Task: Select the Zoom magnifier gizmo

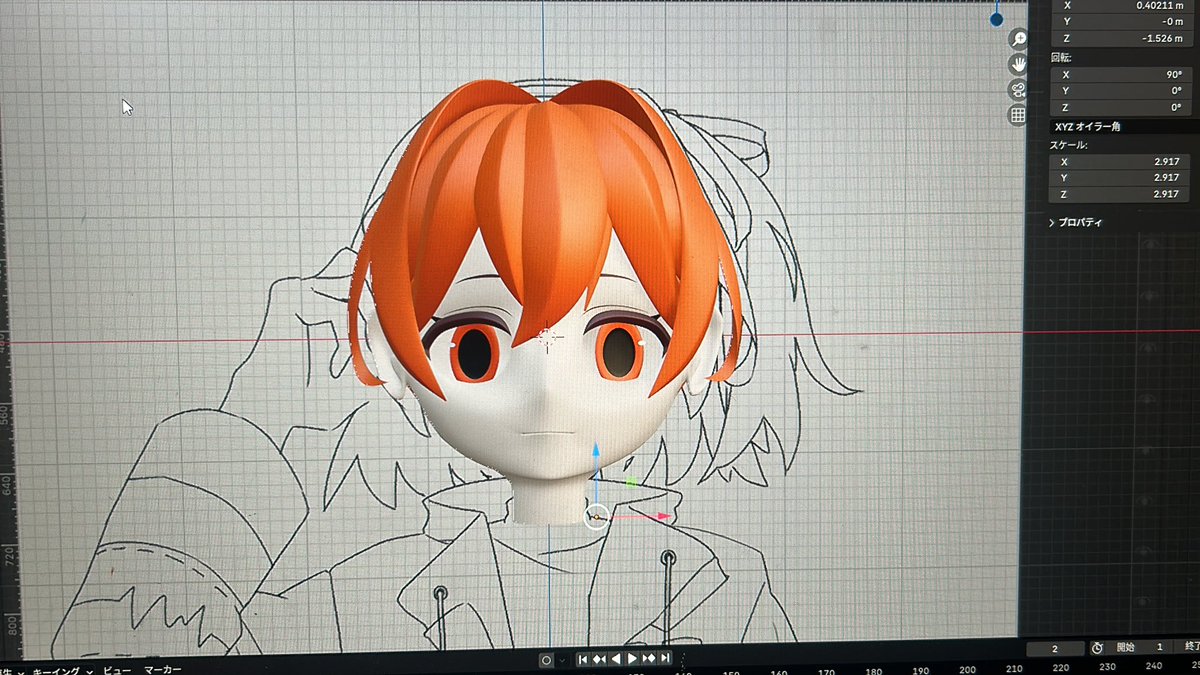Action: [1018, 38]
